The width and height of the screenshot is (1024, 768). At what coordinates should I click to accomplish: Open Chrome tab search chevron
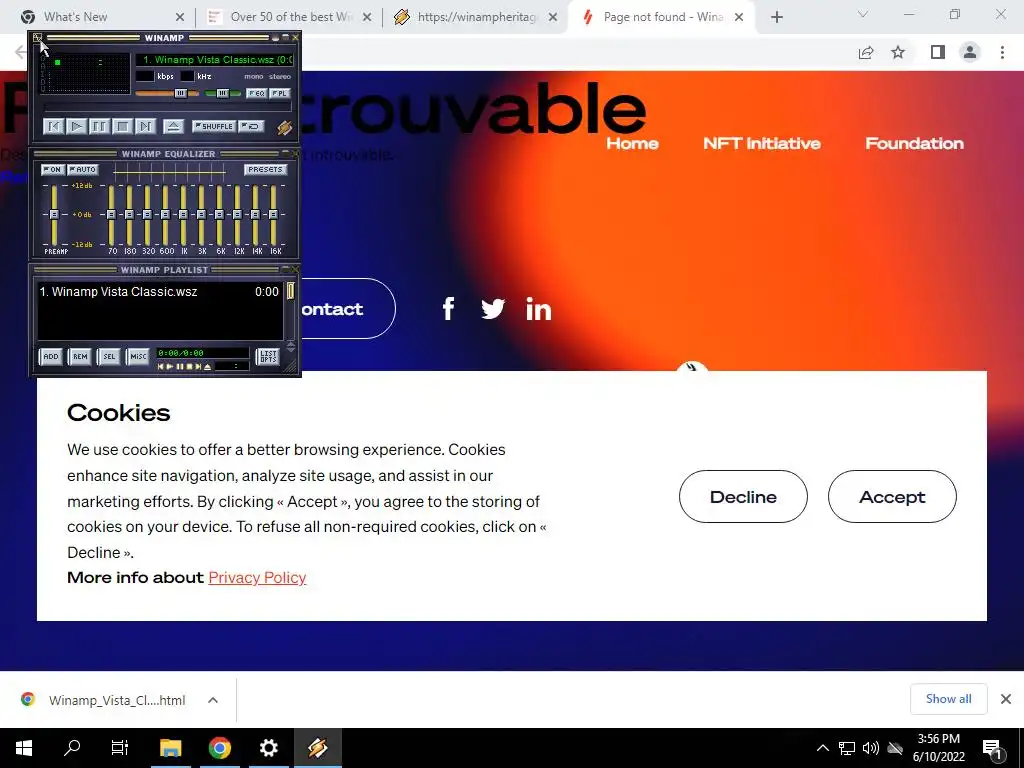[x=863, y=14]
